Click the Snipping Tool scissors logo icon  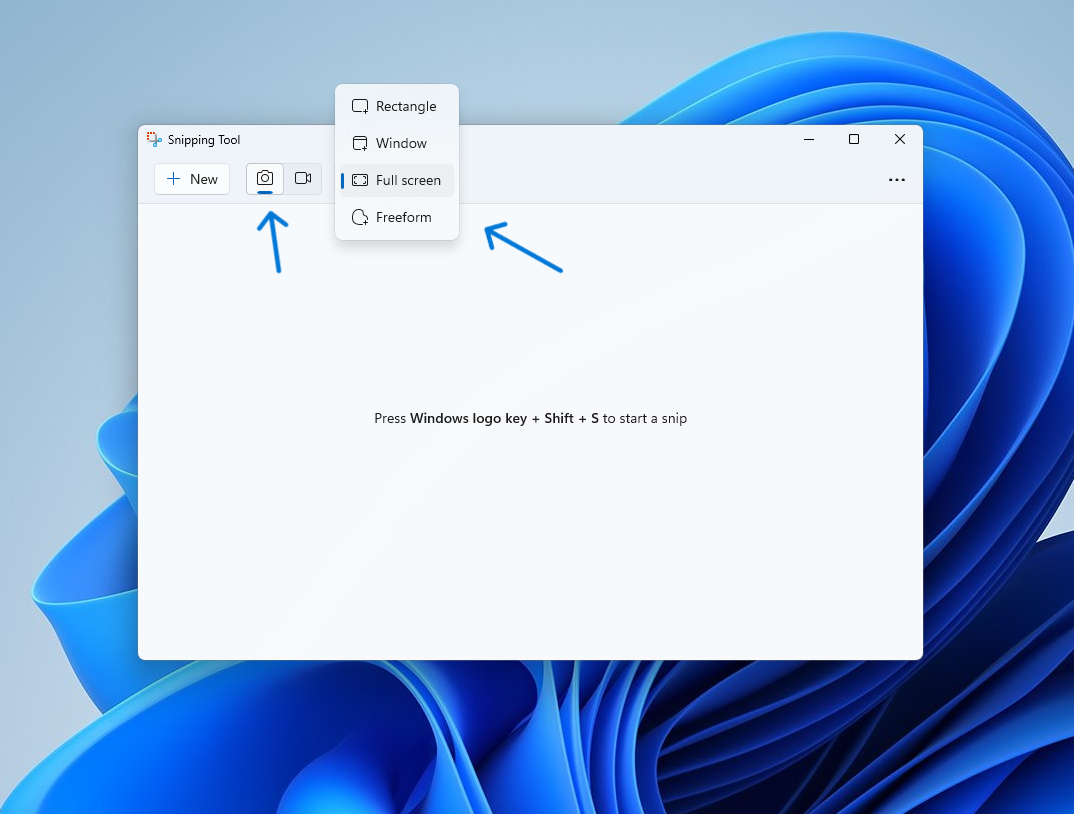pos(153,139)
